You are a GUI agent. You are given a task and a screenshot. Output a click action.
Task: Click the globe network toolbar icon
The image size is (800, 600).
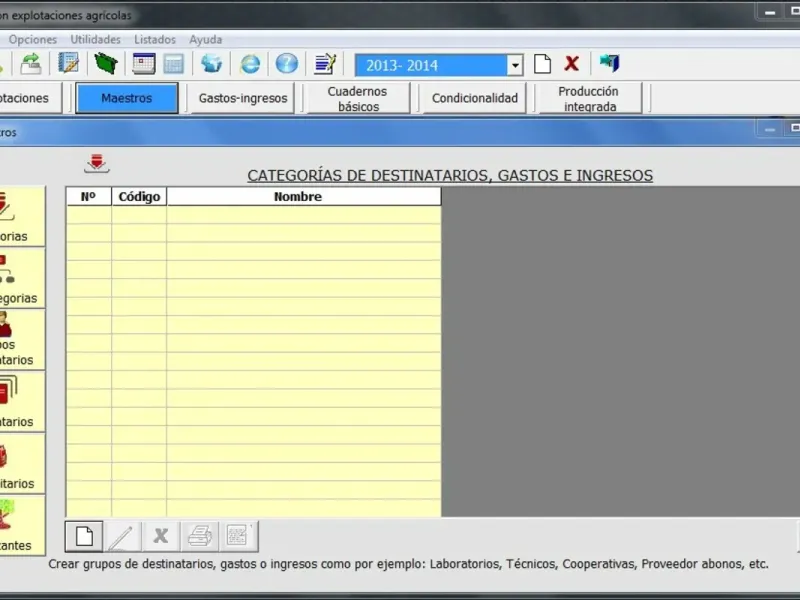tap(211, 64)
